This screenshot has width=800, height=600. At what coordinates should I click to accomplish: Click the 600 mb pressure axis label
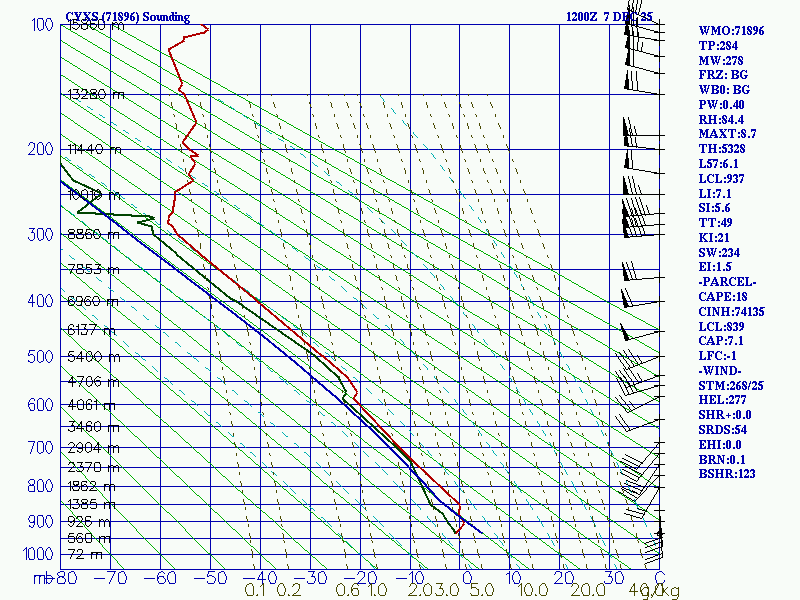click(x=40, y=405)
